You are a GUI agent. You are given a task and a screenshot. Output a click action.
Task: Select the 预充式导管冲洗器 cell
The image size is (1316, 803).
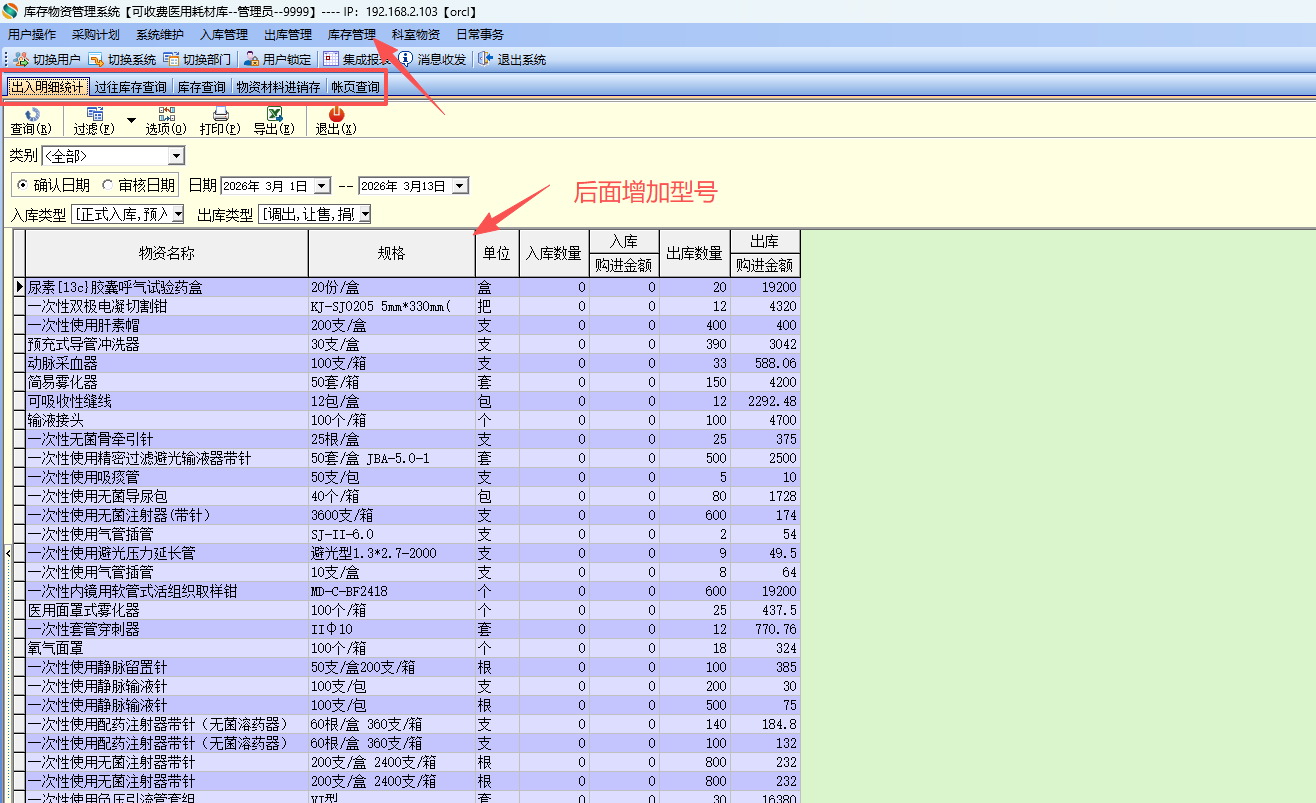[167, 344]
